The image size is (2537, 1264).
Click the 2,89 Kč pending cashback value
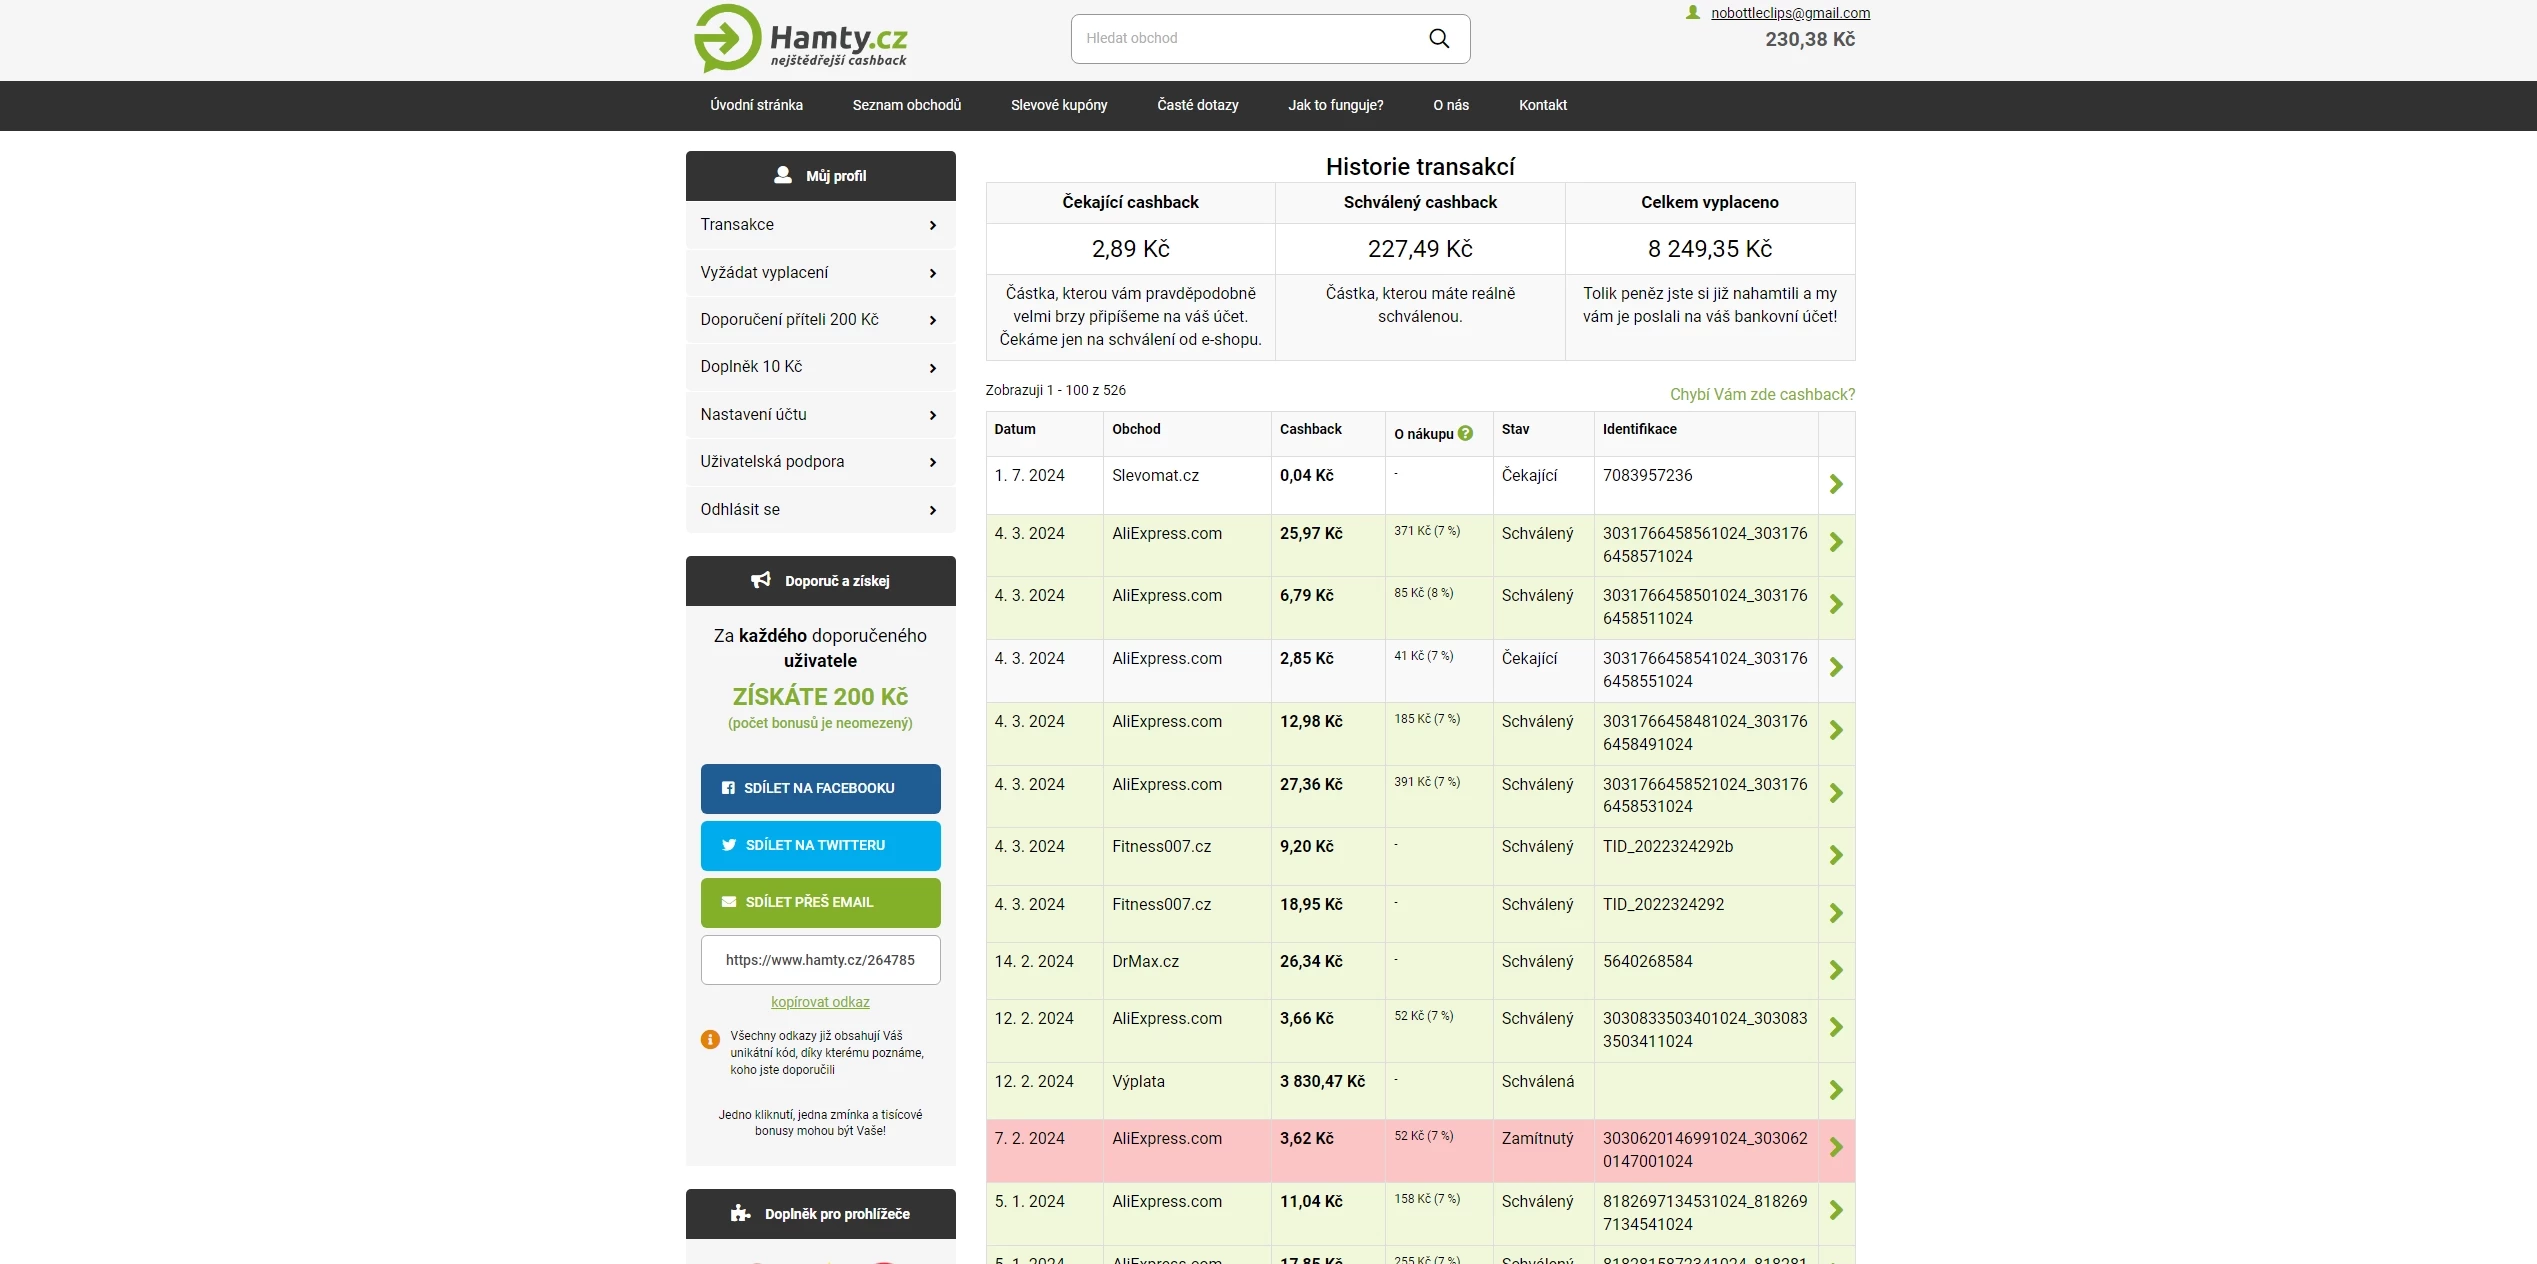click(x=1130, y=249)
